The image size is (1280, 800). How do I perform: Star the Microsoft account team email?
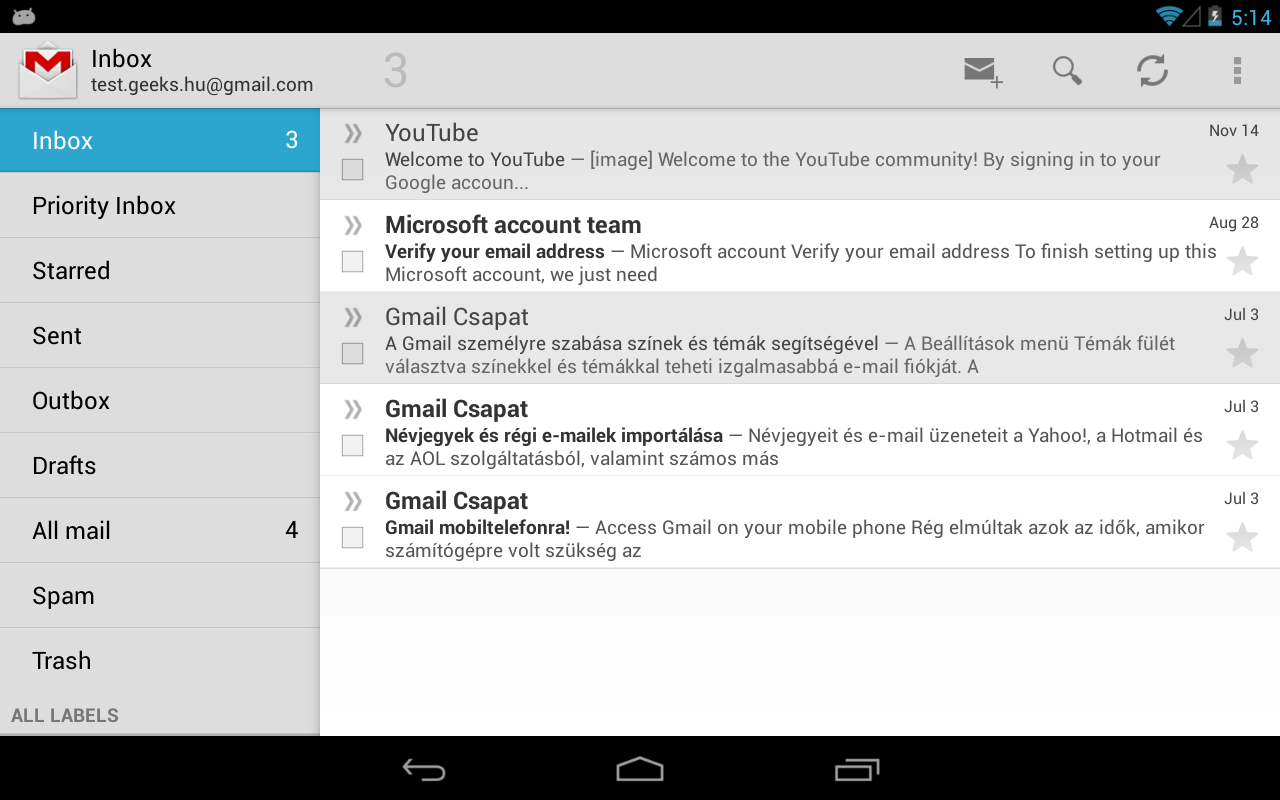tap(1242, 261)
